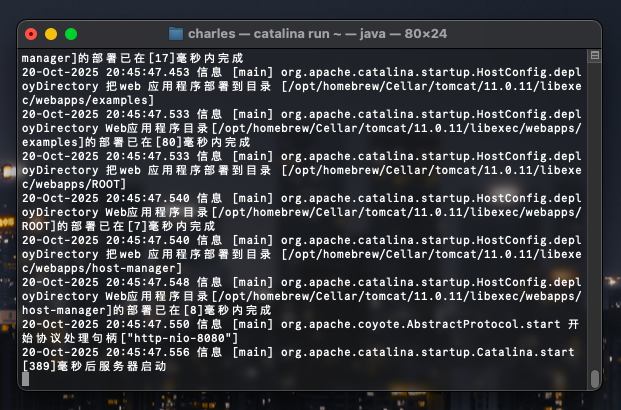Click the path text "c/webapps/ROOT]"
The height and width of the screenshot is (410, 621).
(x=74, y=184)
